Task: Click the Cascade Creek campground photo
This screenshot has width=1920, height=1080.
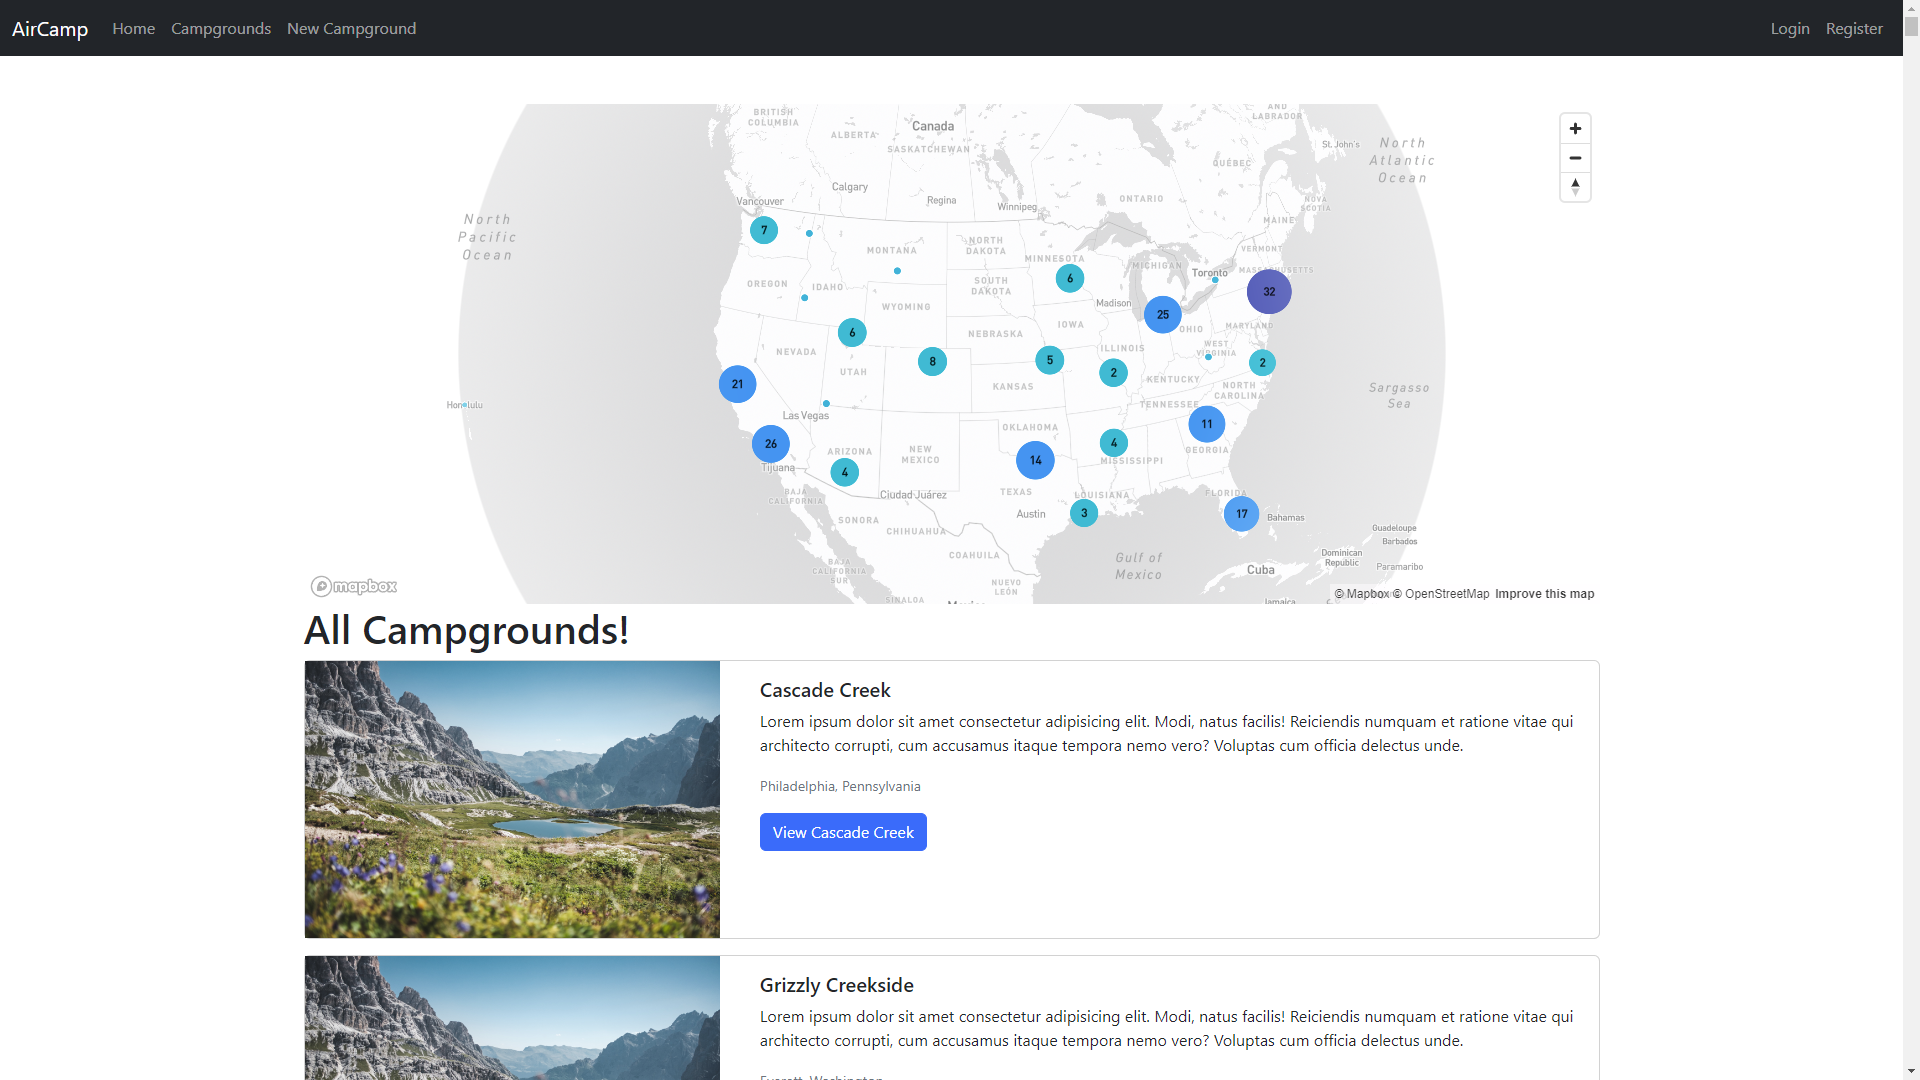Action: coord(512,799)
